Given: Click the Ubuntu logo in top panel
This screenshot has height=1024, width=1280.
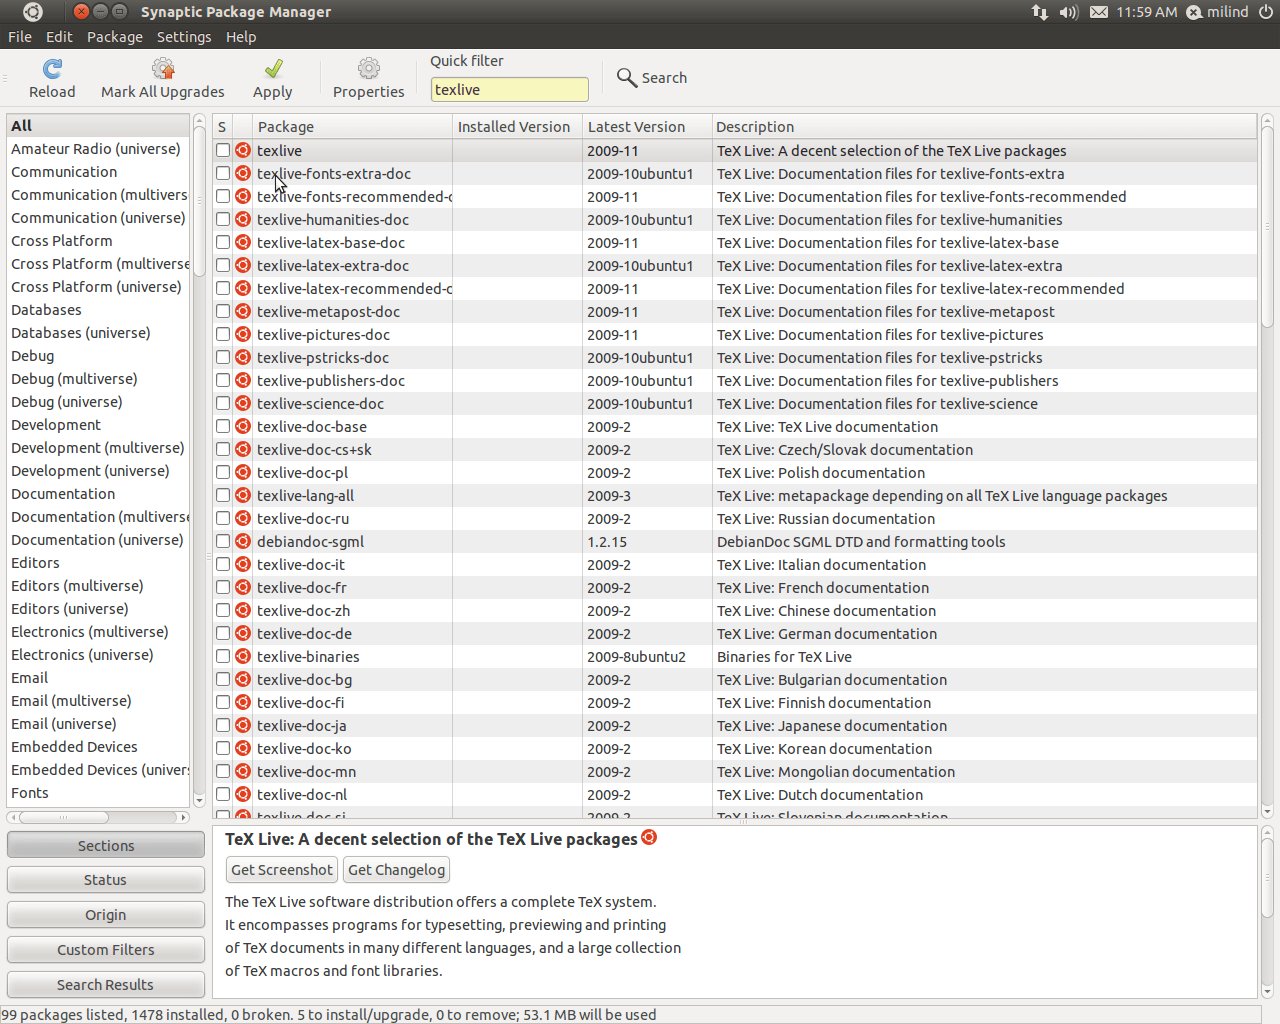Looking at the screenshot, I should [33, 12].
